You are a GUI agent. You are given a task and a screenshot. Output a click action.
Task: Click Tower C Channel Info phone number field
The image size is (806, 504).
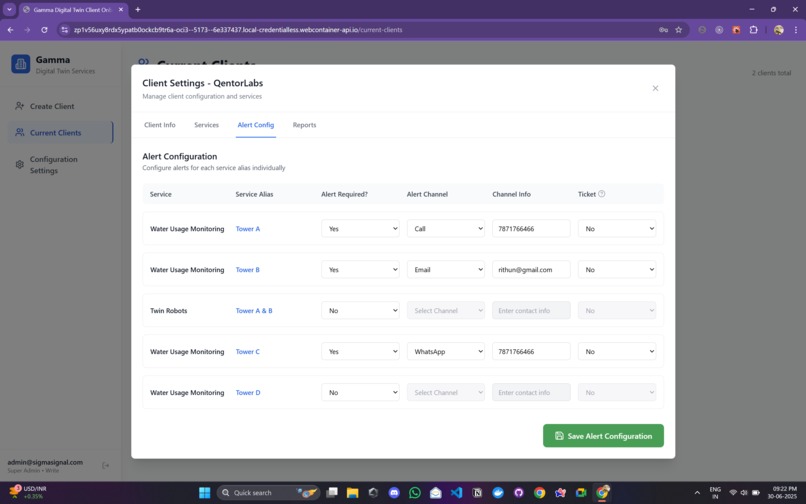tap(531, 351)
